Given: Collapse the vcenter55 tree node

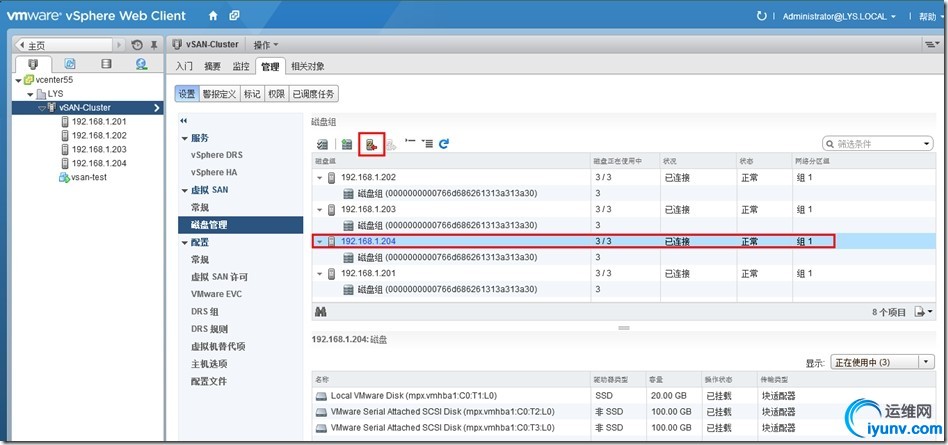Looking at the screenshot, I should click(x=19, y=80).
